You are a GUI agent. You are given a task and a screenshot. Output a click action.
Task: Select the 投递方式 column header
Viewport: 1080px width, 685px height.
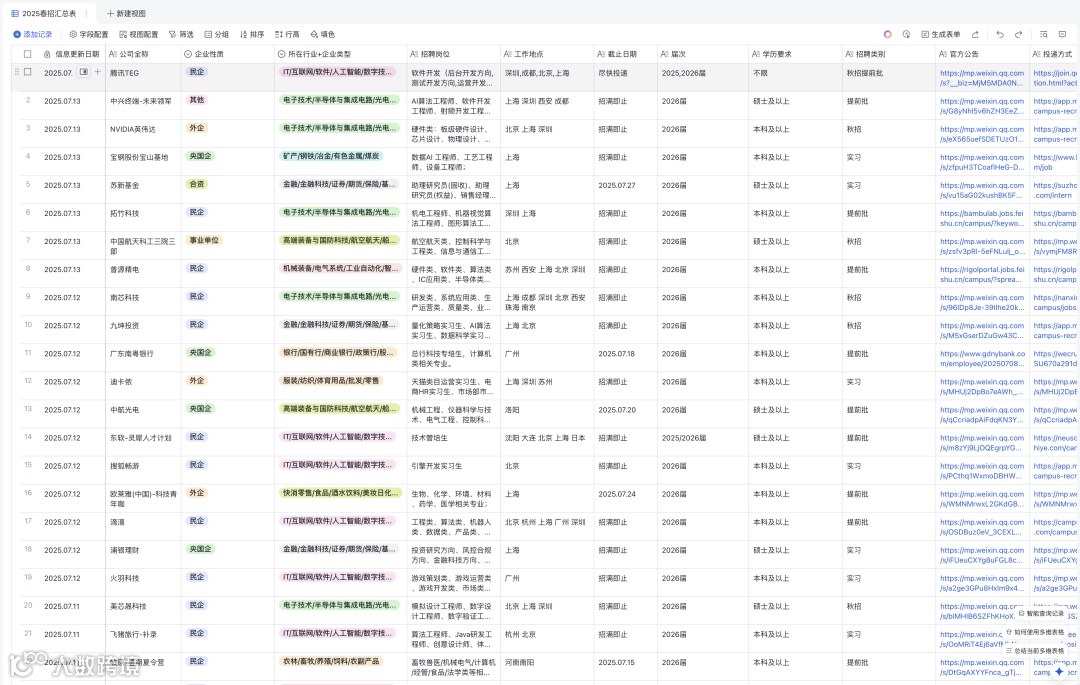(x=1054, y=54)
